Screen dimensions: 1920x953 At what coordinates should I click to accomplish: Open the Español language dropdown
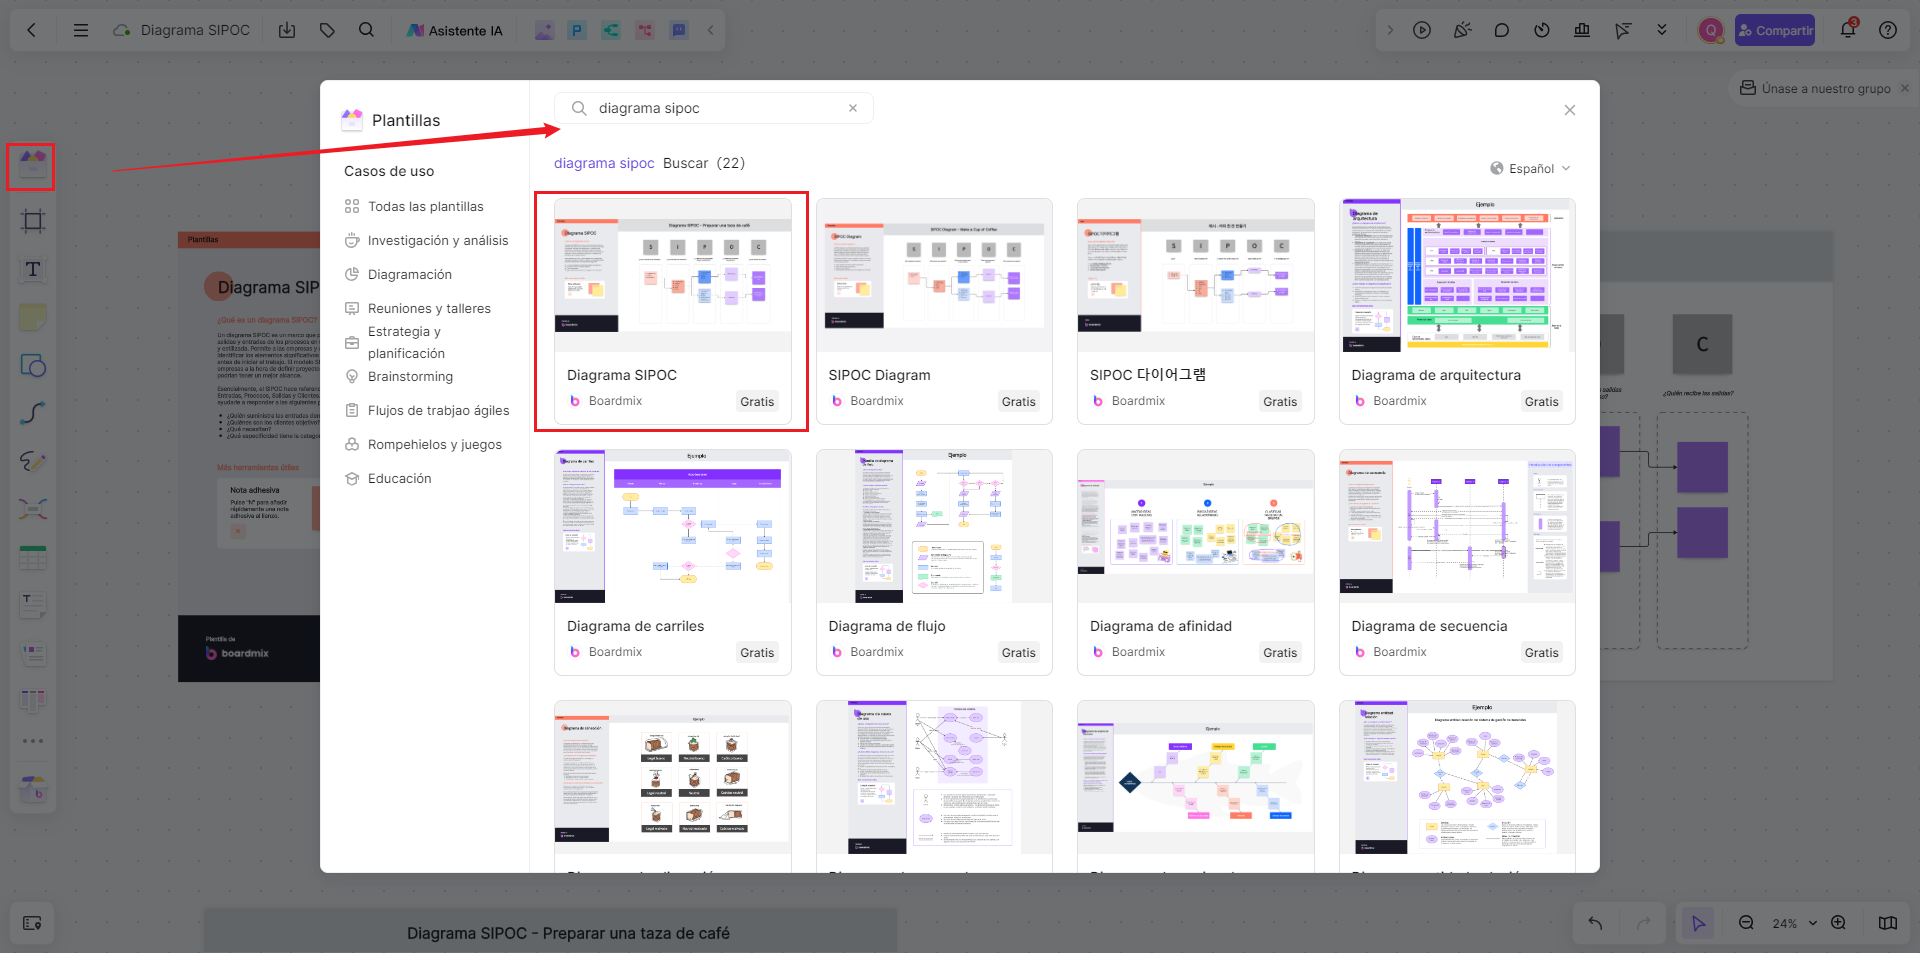(1531, 168)
